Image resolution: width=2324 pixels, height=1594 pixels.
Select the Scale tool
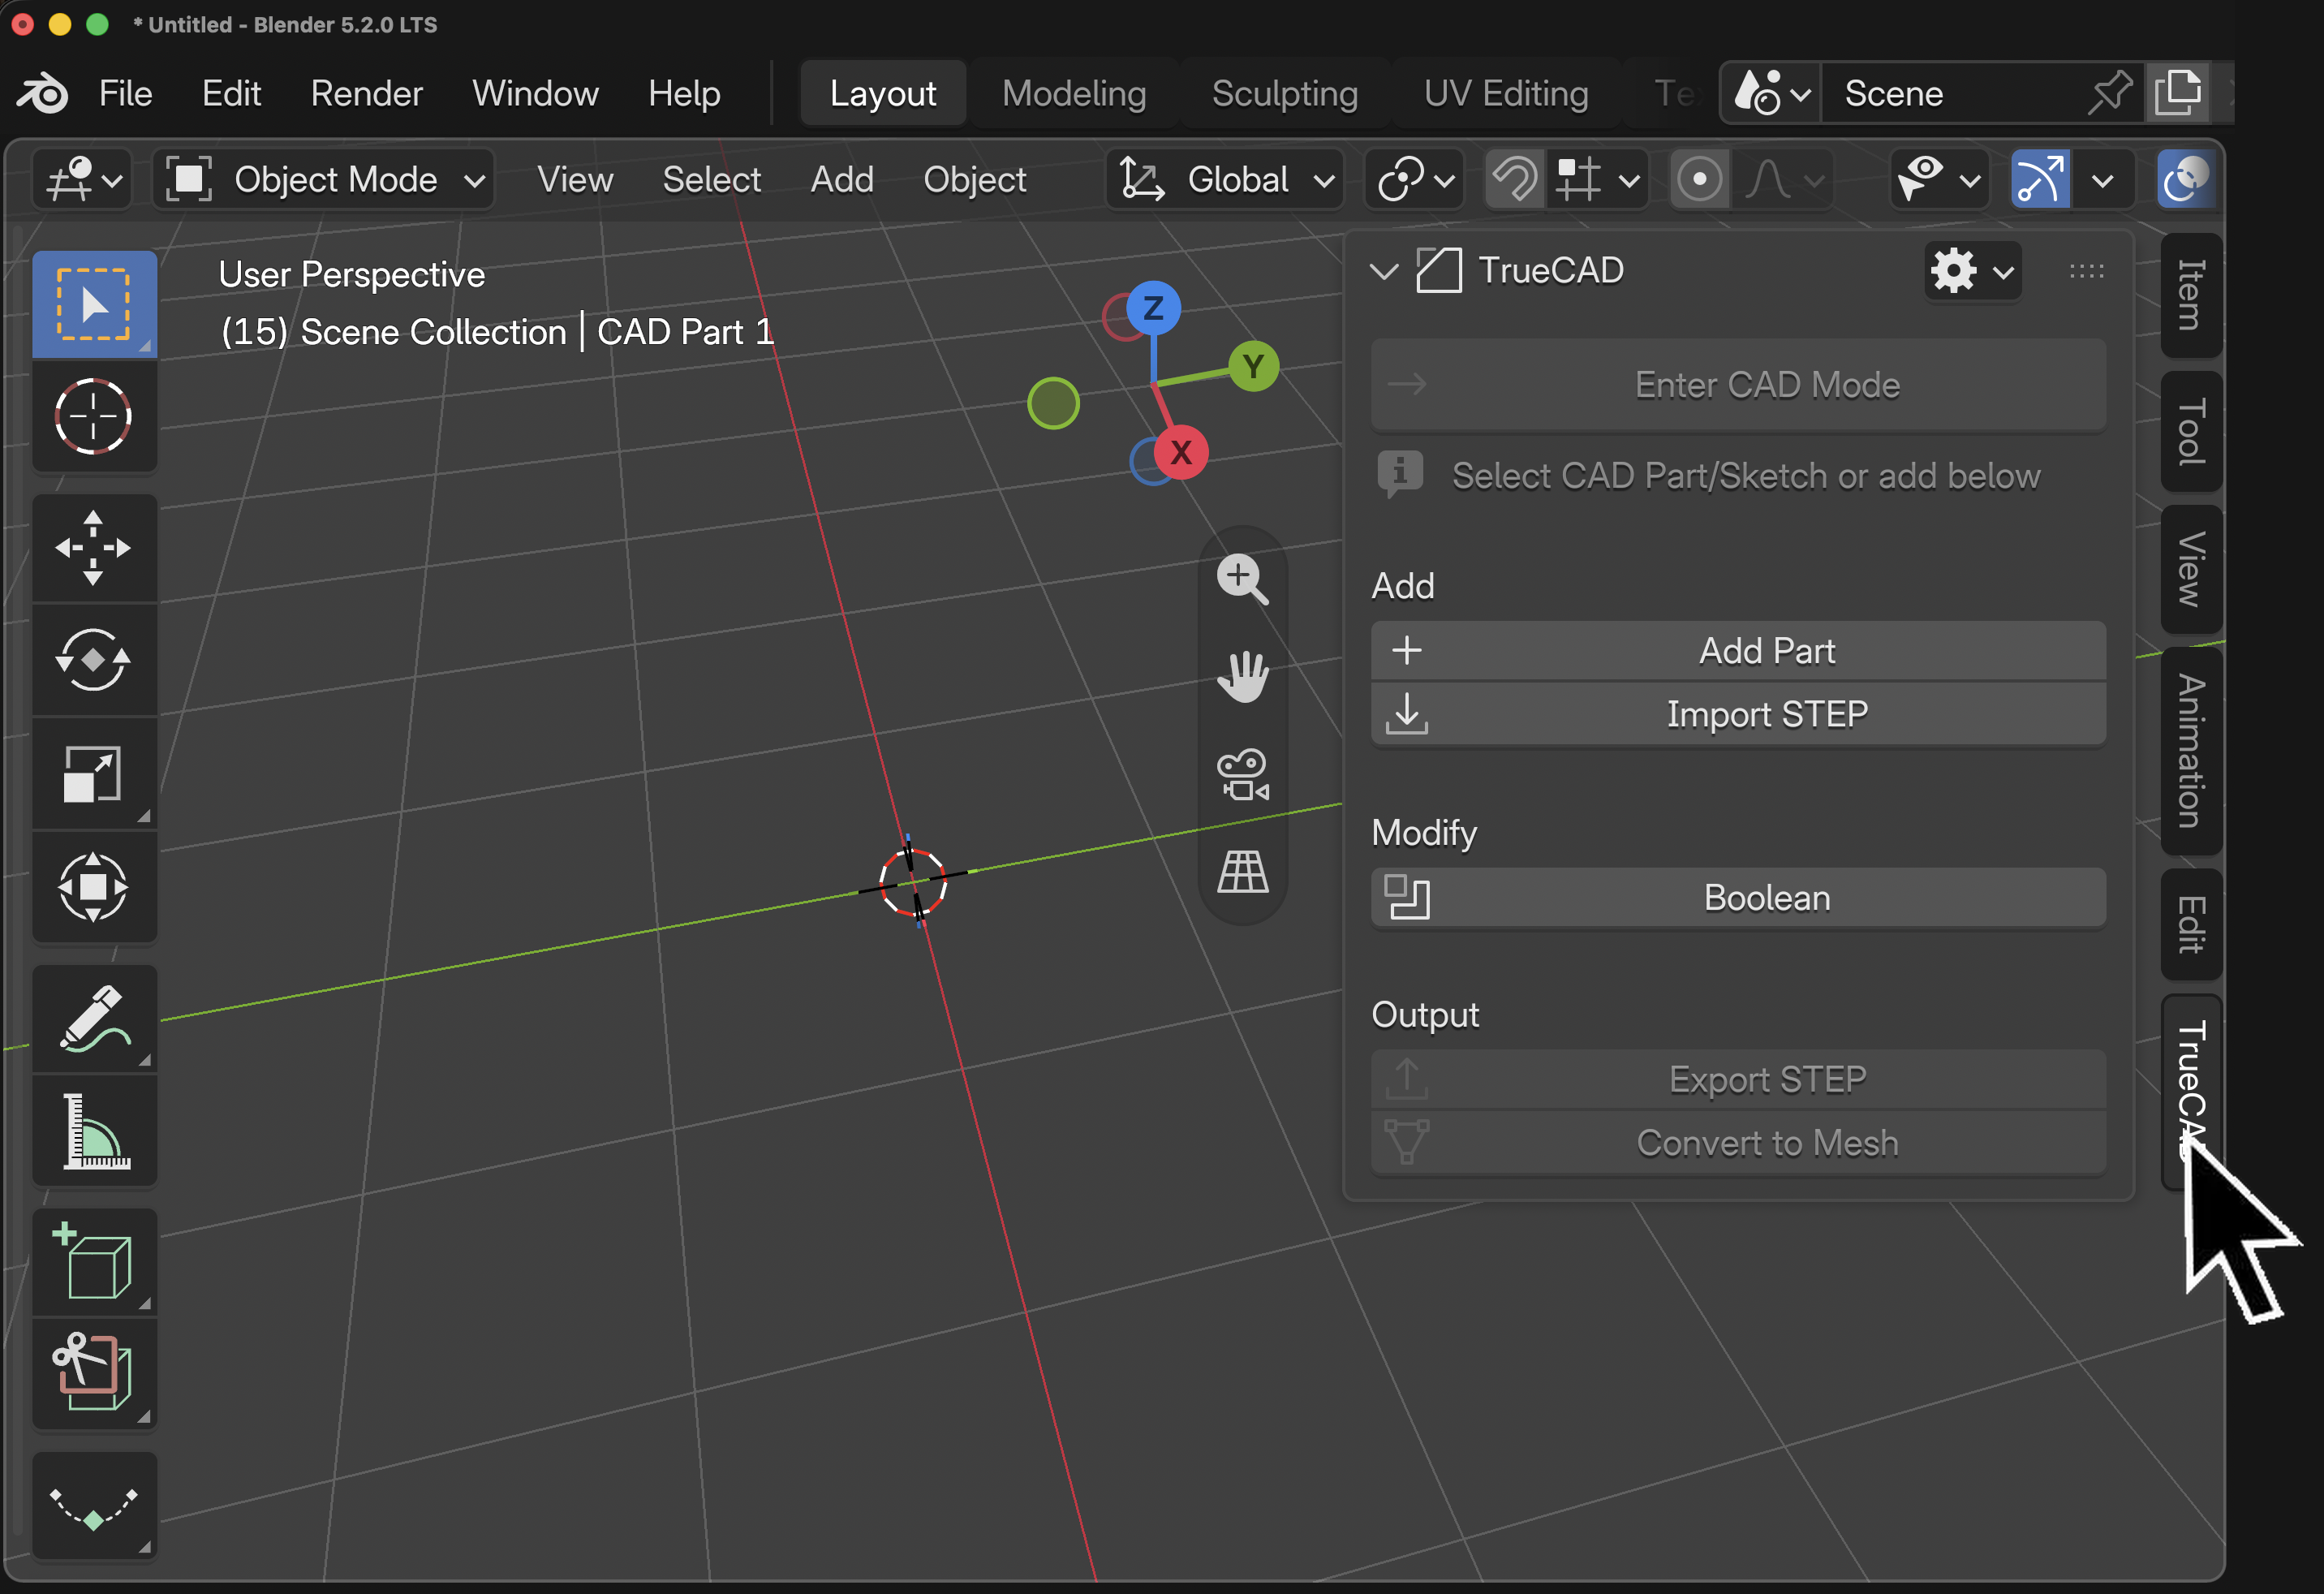click(x=94, y=773)
